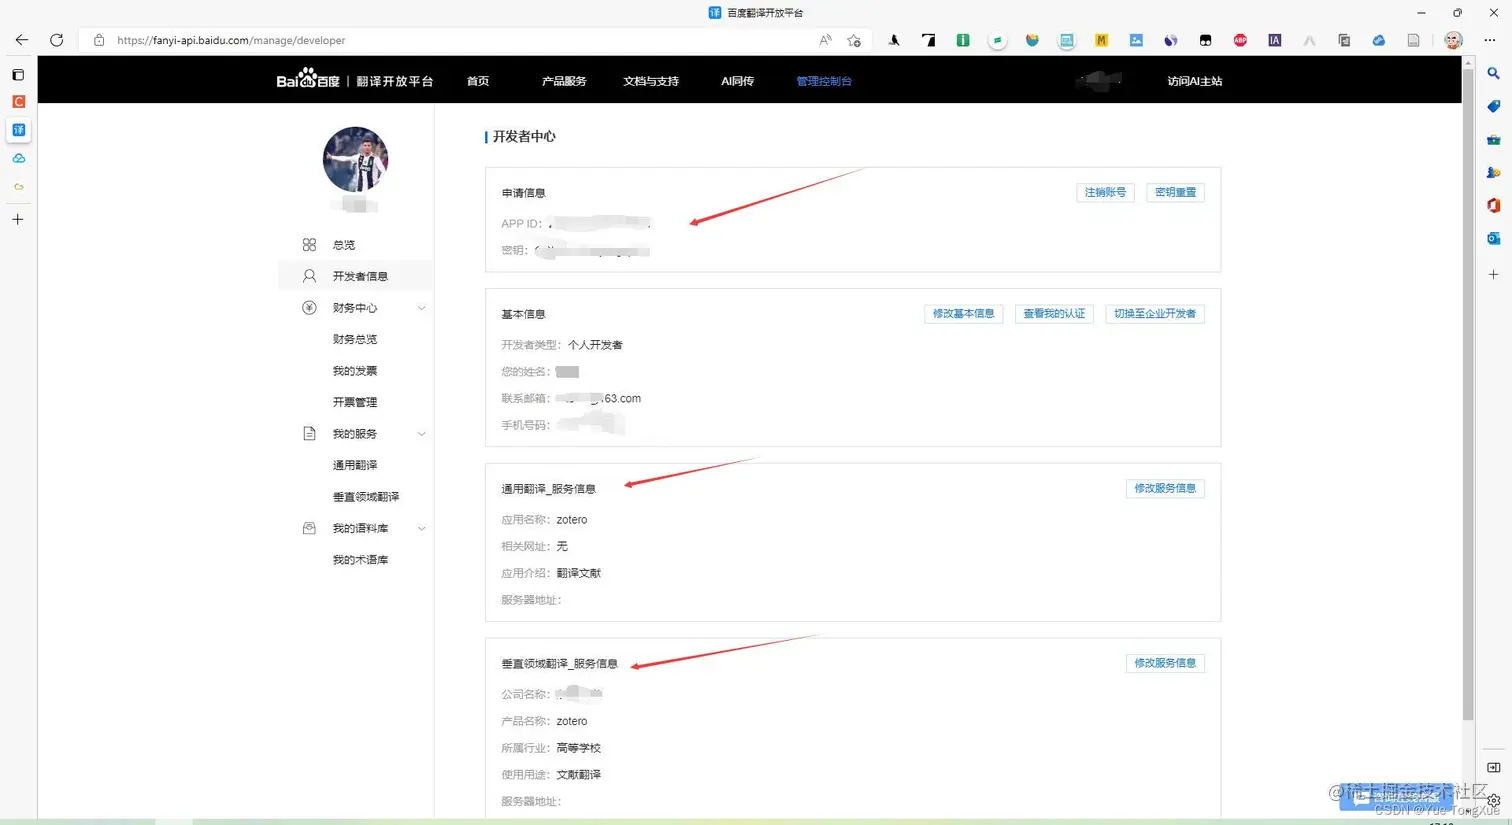The width and height of the screenshot is (1512, 825).
Task: Click the search magnifier in the right sidebar
Action: (x=1493, y=73)
